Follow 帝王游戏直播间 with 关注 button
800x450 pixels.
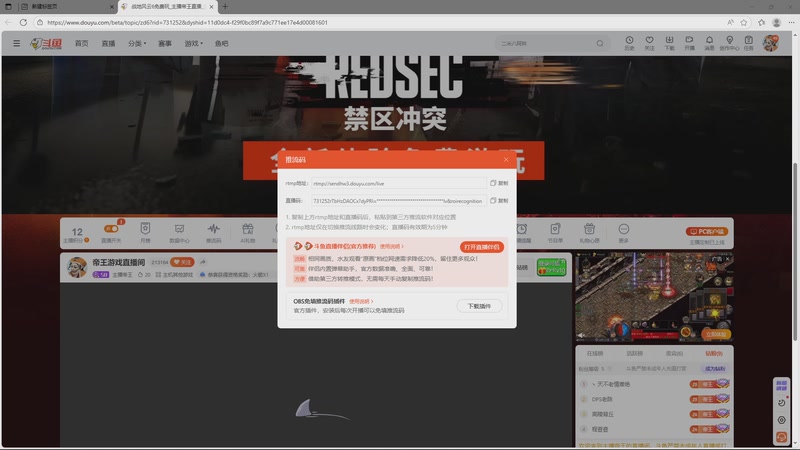coord(182,262)
